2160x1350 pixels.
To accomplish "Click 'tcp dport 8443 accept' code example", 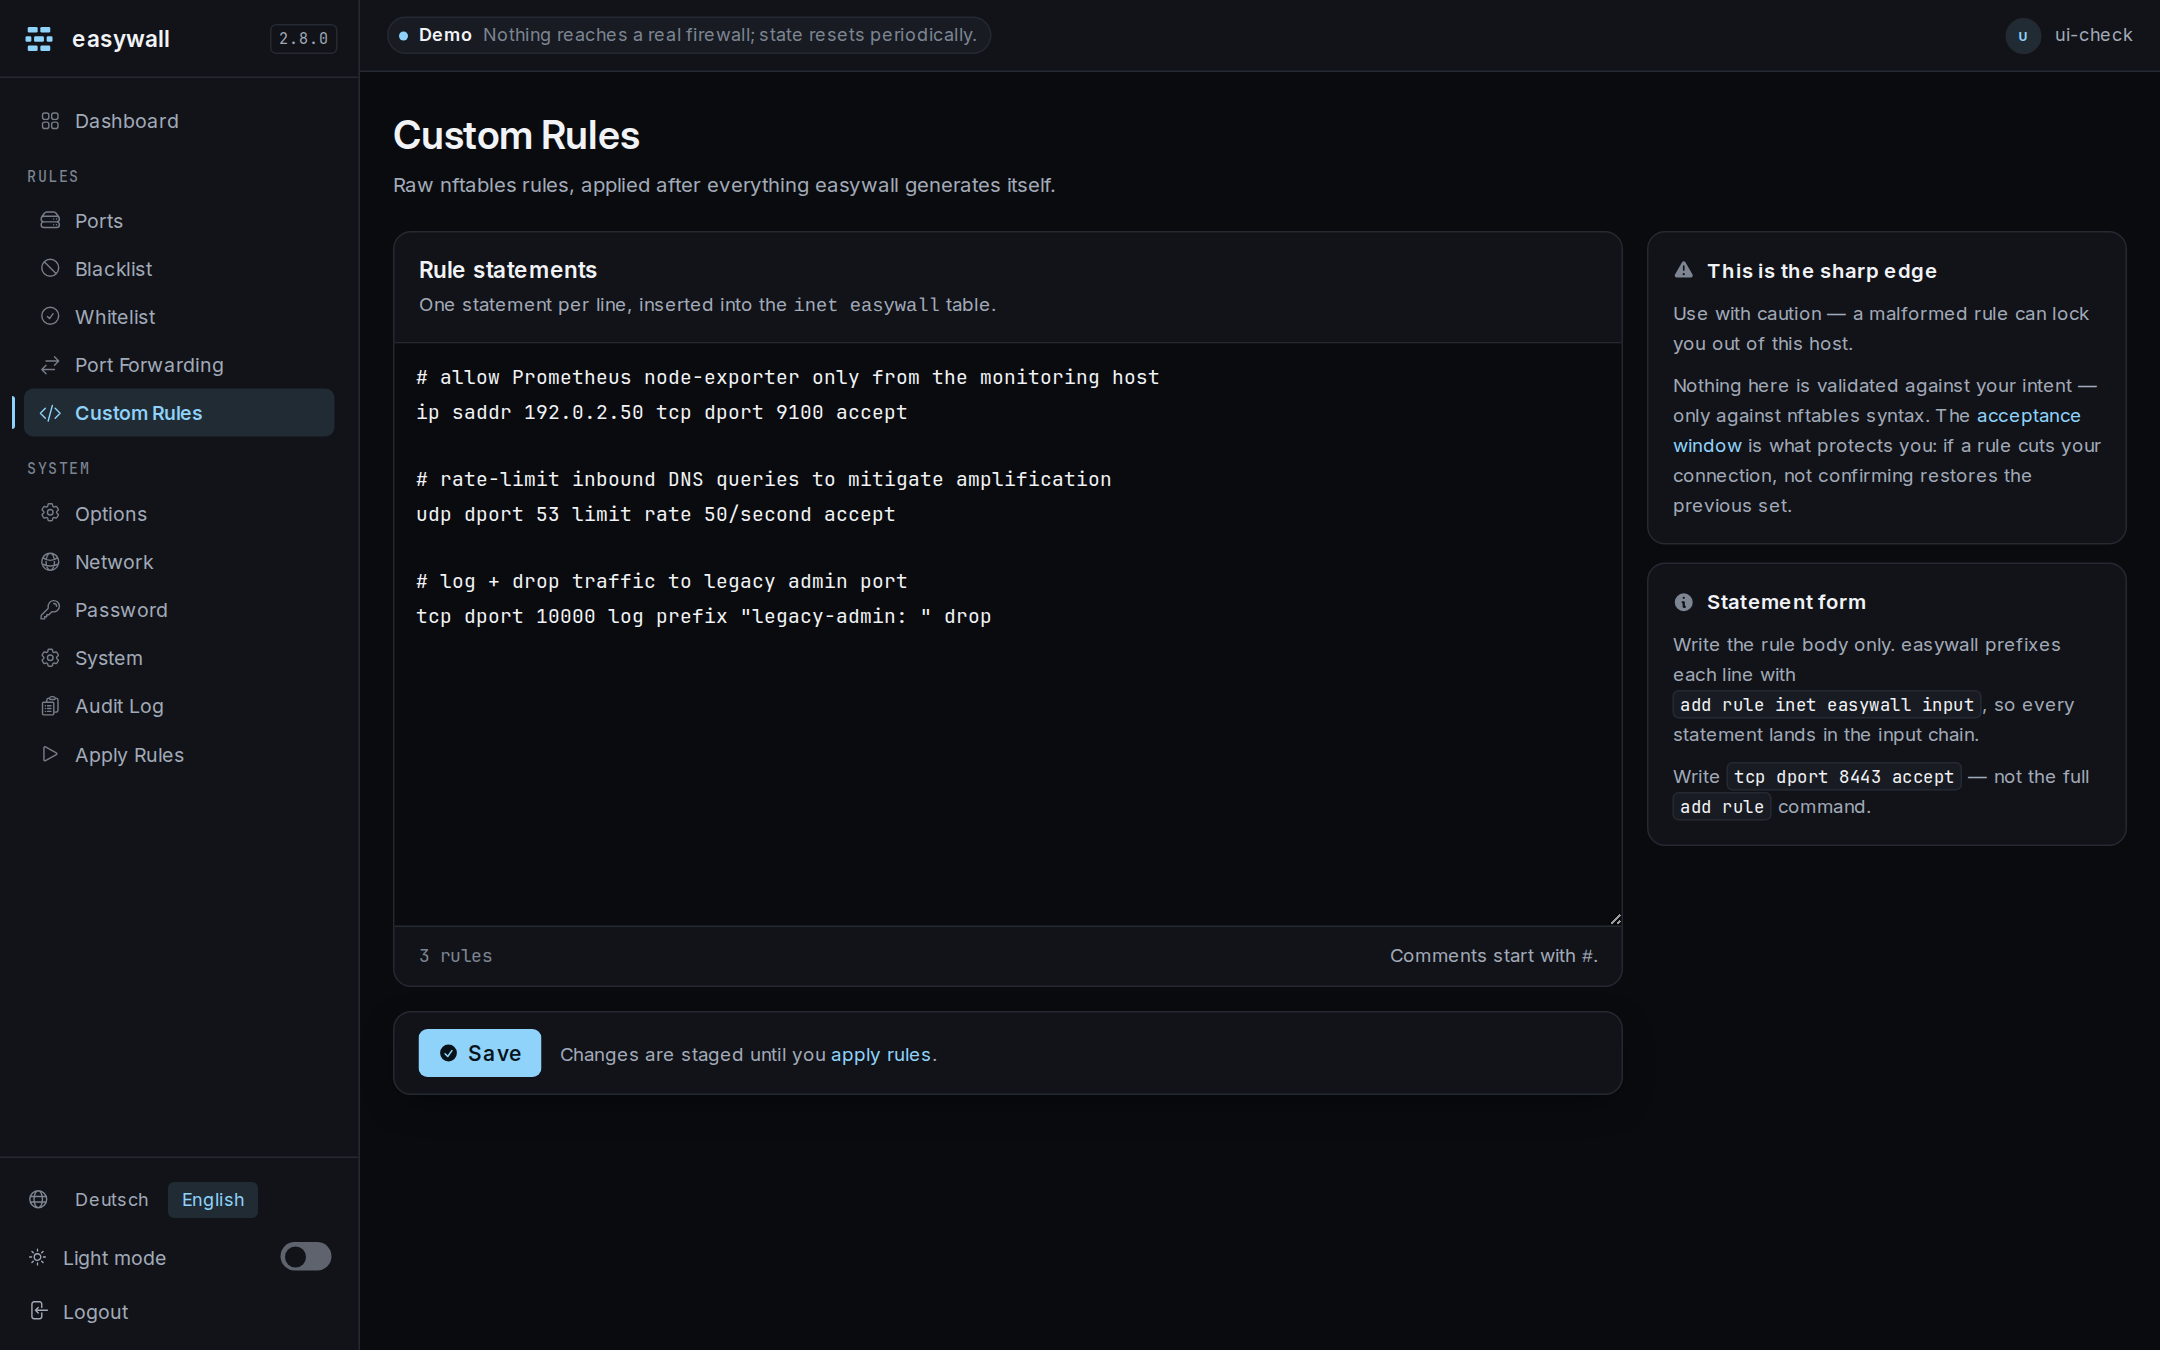I will (1843, 776).
